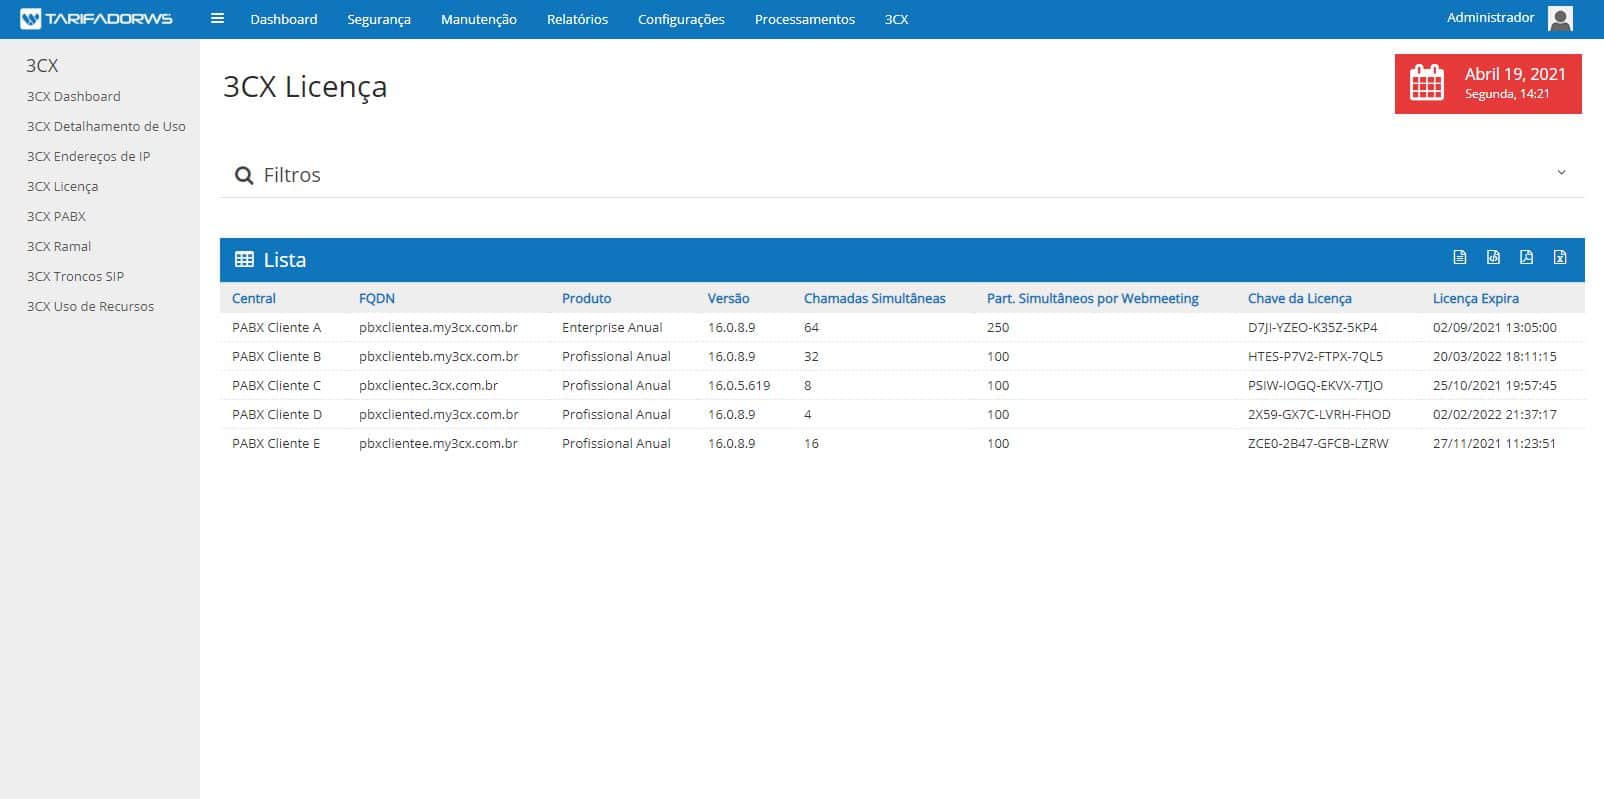Screen dimensions: 1604x799
Task: Open the Configurações menu
Action: pyautogui.click(x=681, y=19)
